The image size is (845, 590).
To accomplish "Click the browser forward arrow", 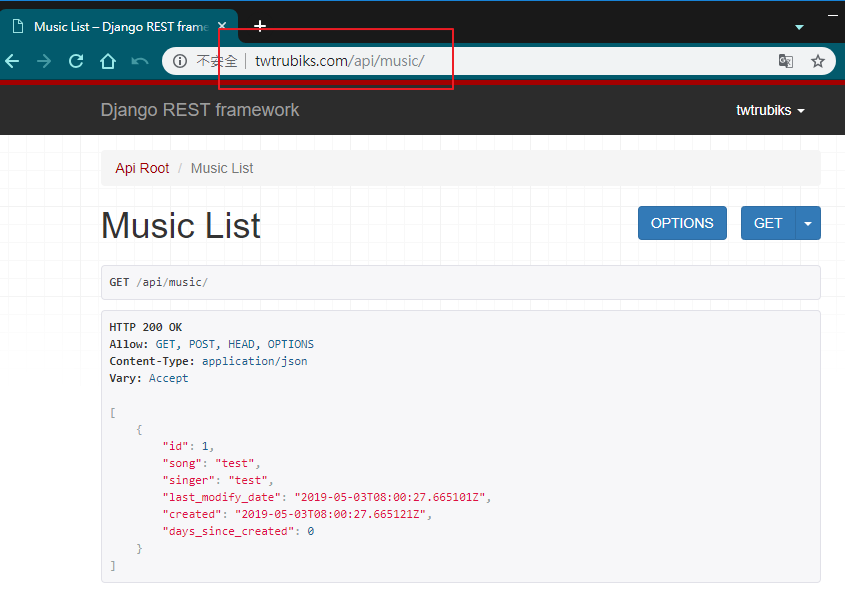I will [44, 61].
